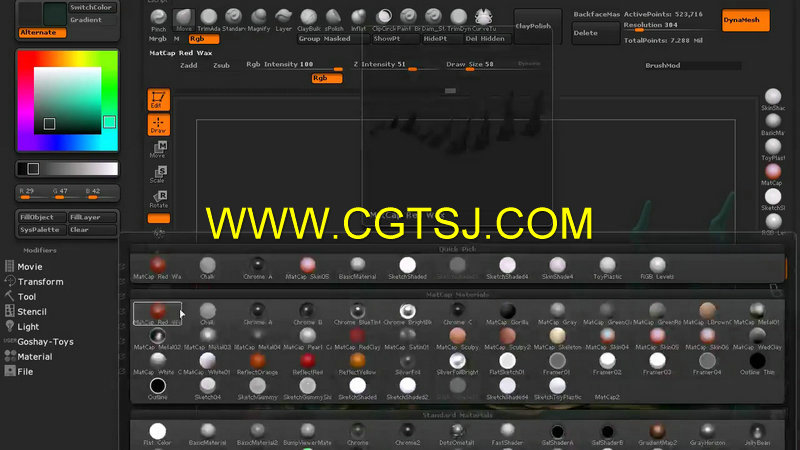Expand the Light palette
800x450 pixels.
[x=28, y=327]
